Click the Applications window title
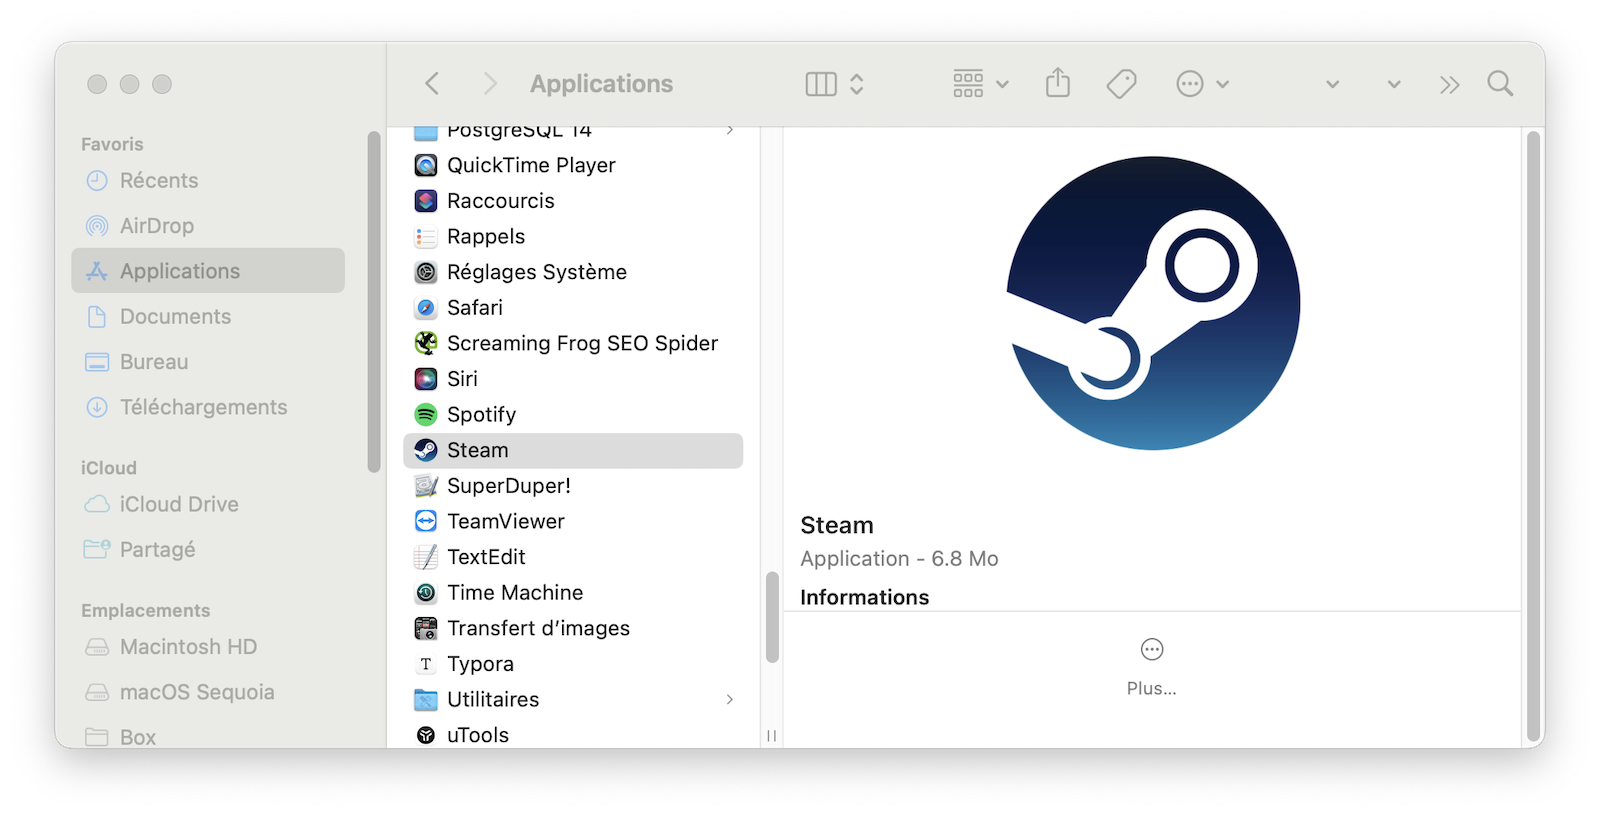This screenshot has height=816, width=1600. [601, 84]
